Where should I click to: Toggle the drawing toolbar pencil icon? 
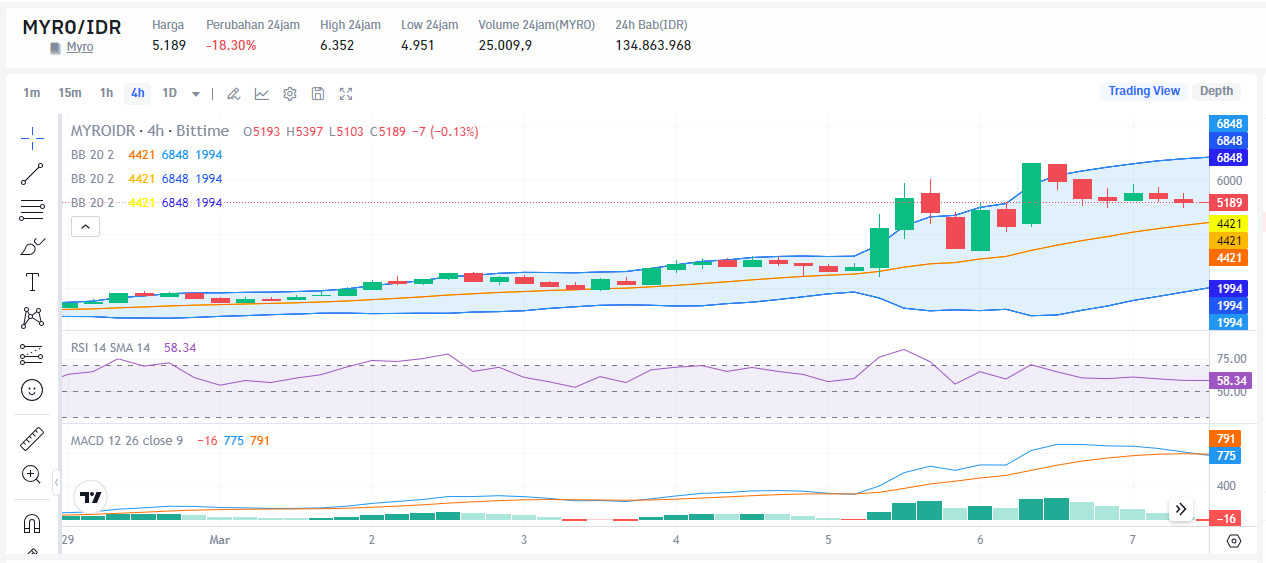point(233,94)
